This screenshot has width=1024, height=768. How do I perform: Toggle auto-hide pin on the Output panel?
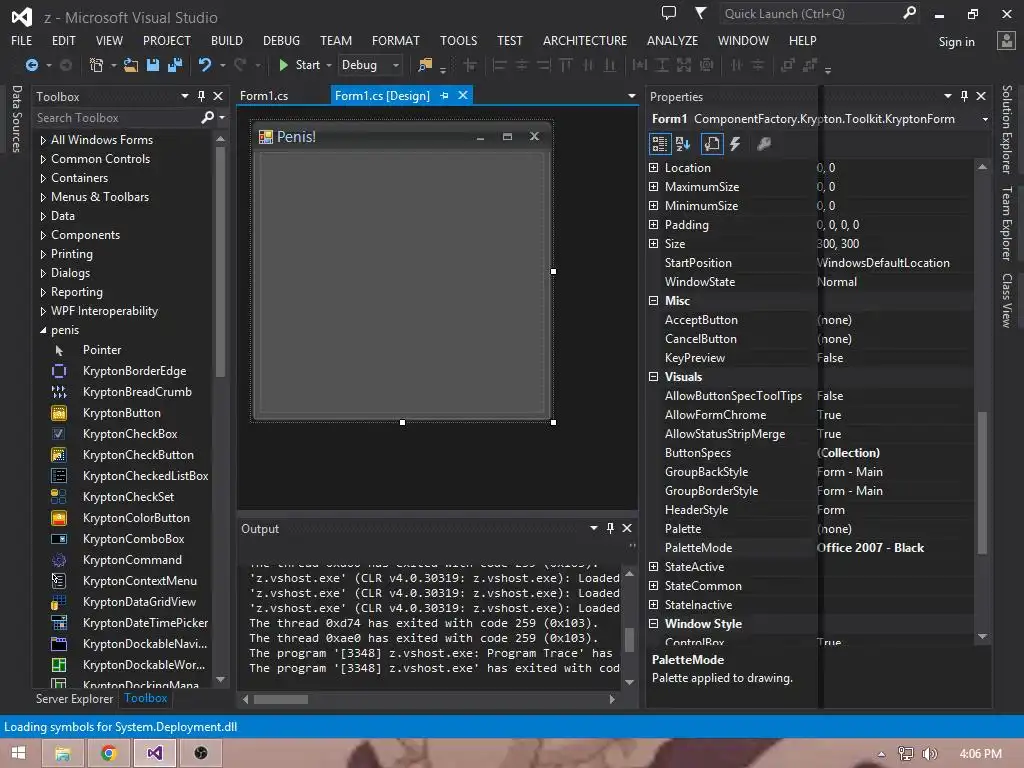point(610,528)
